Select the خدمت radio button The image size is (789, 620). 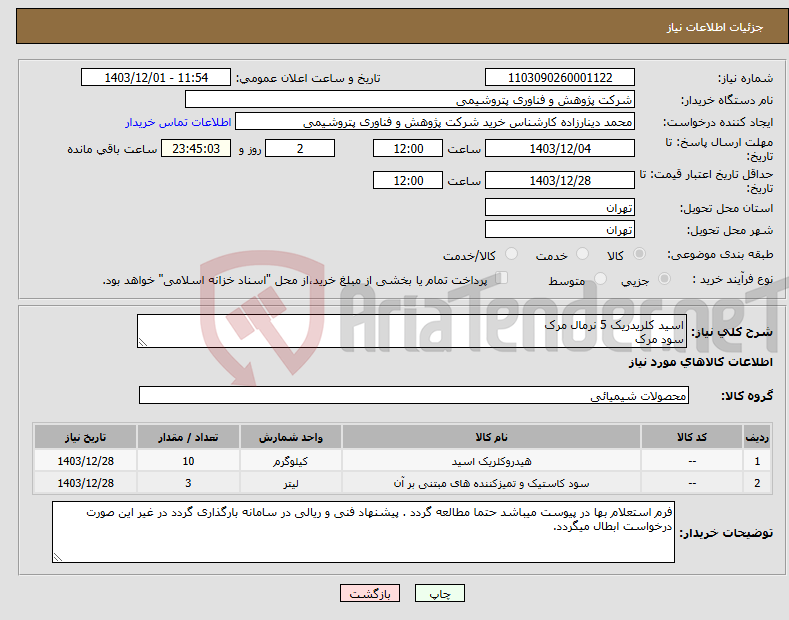(x=582, y=254)
